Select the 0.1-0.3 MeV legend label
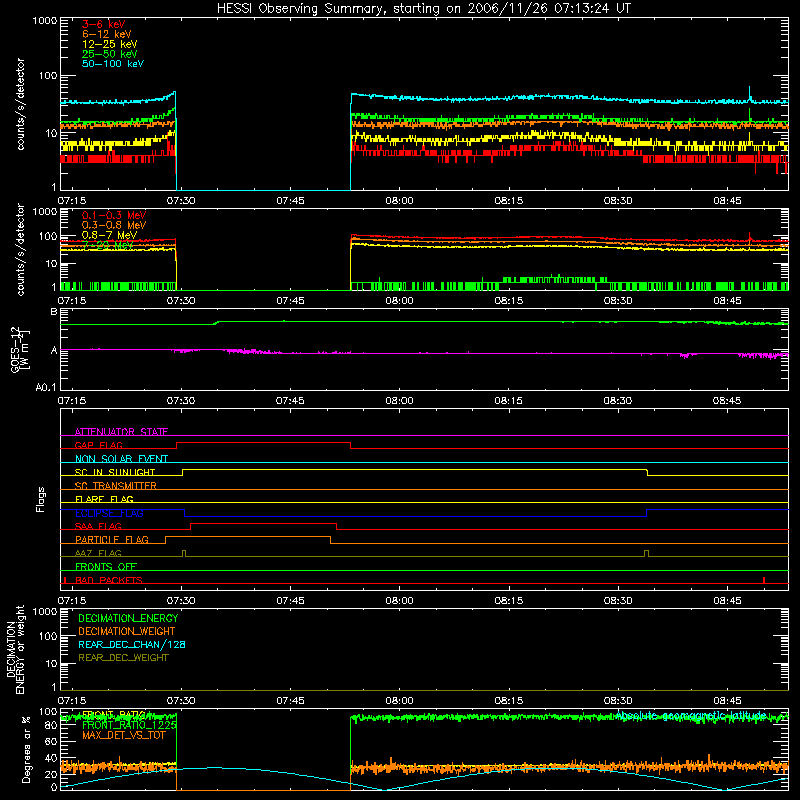 [x=114, y=215]
